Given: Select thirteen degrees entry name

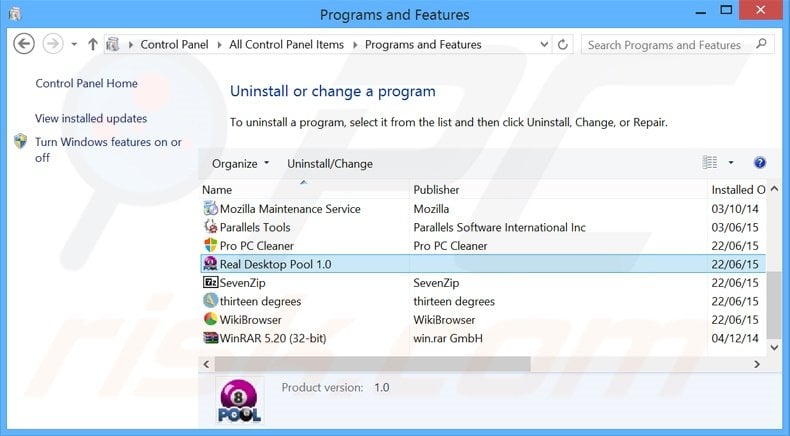Looking at the screenshot, I should pos(260,301).
